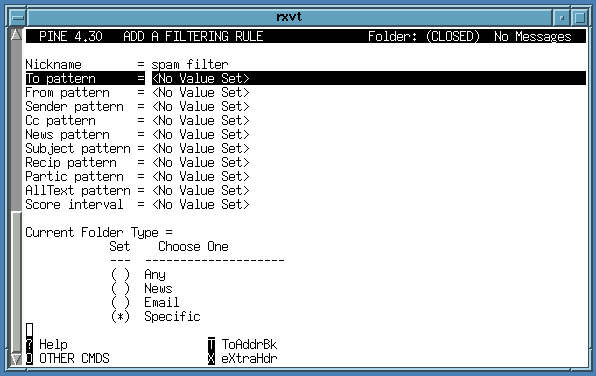
Task: Maximize the rxvt window
Action: pos(579,17)
